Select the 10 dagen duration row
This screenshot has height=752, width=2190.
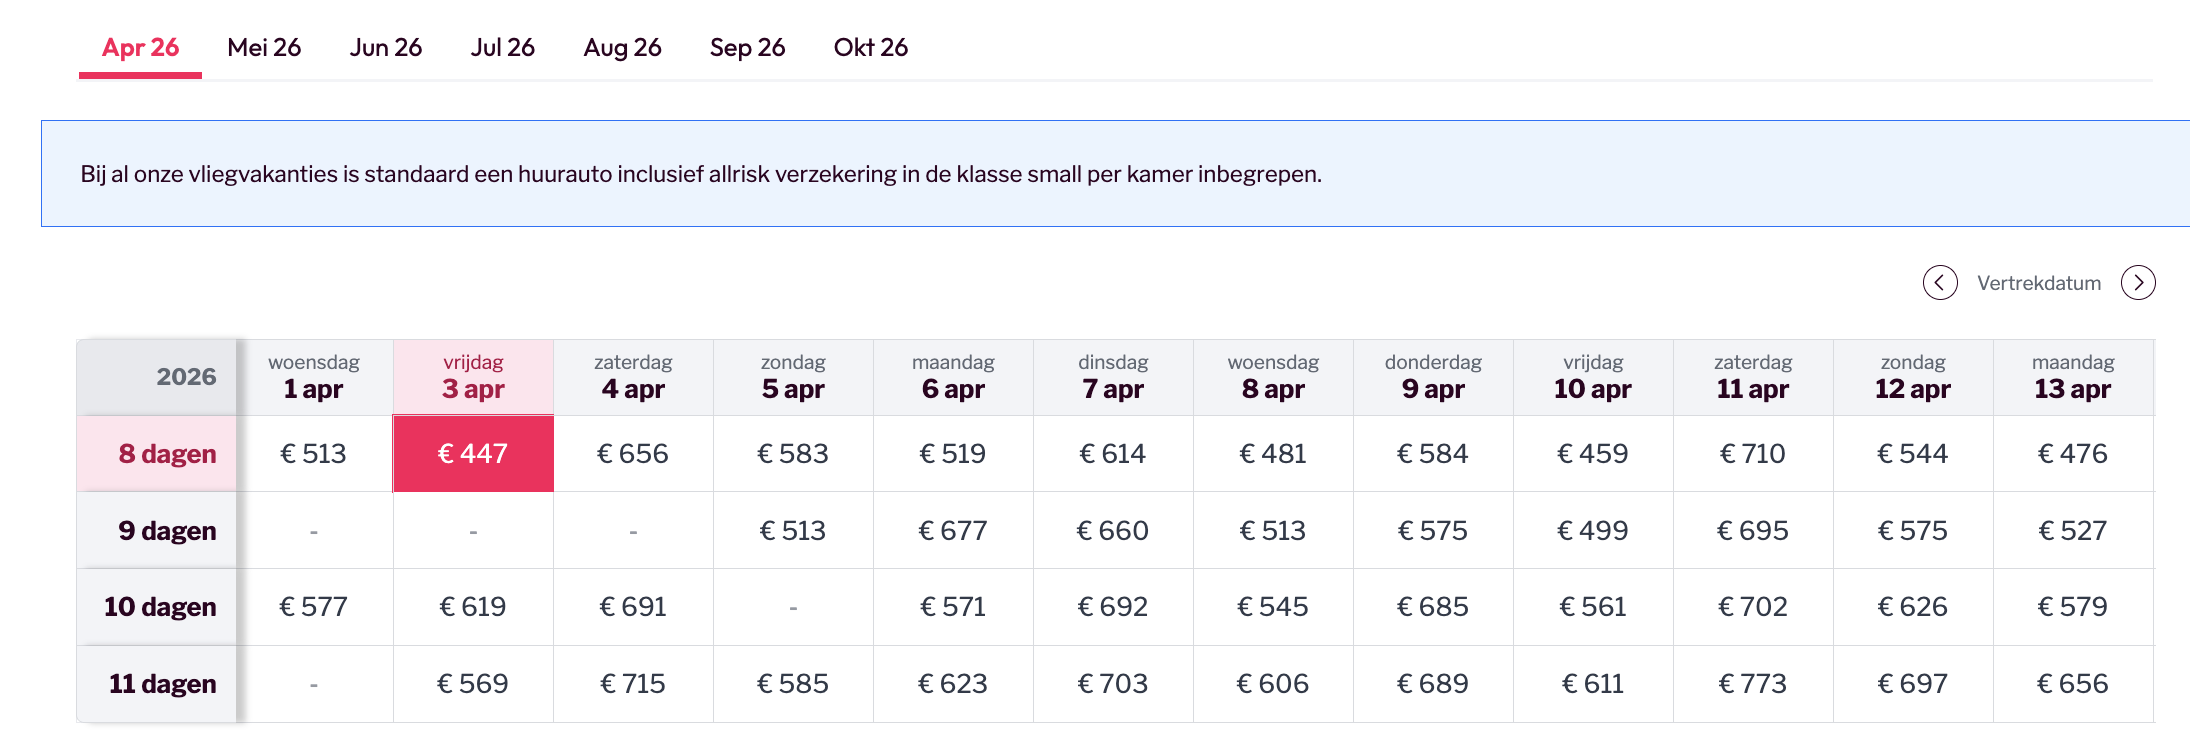[x=160, y=607]
